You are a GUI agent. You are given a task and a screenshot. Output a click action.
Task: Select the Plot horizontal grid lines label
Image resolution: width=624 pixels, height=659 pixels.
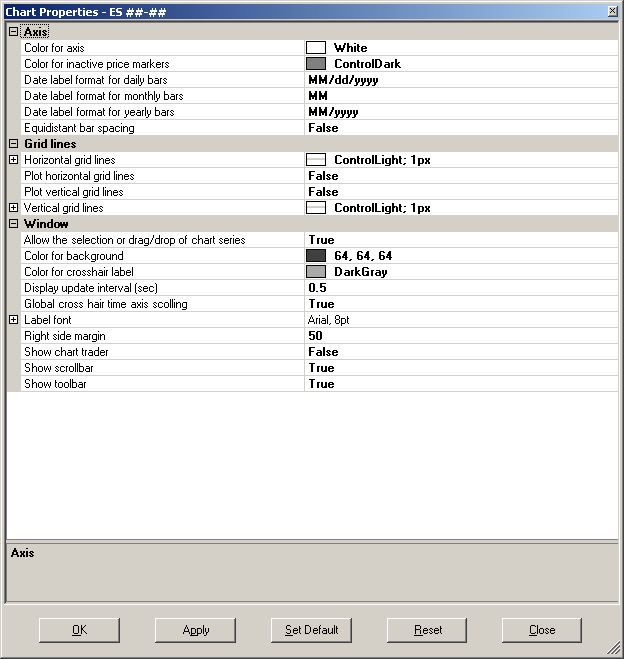click(79, 176)
